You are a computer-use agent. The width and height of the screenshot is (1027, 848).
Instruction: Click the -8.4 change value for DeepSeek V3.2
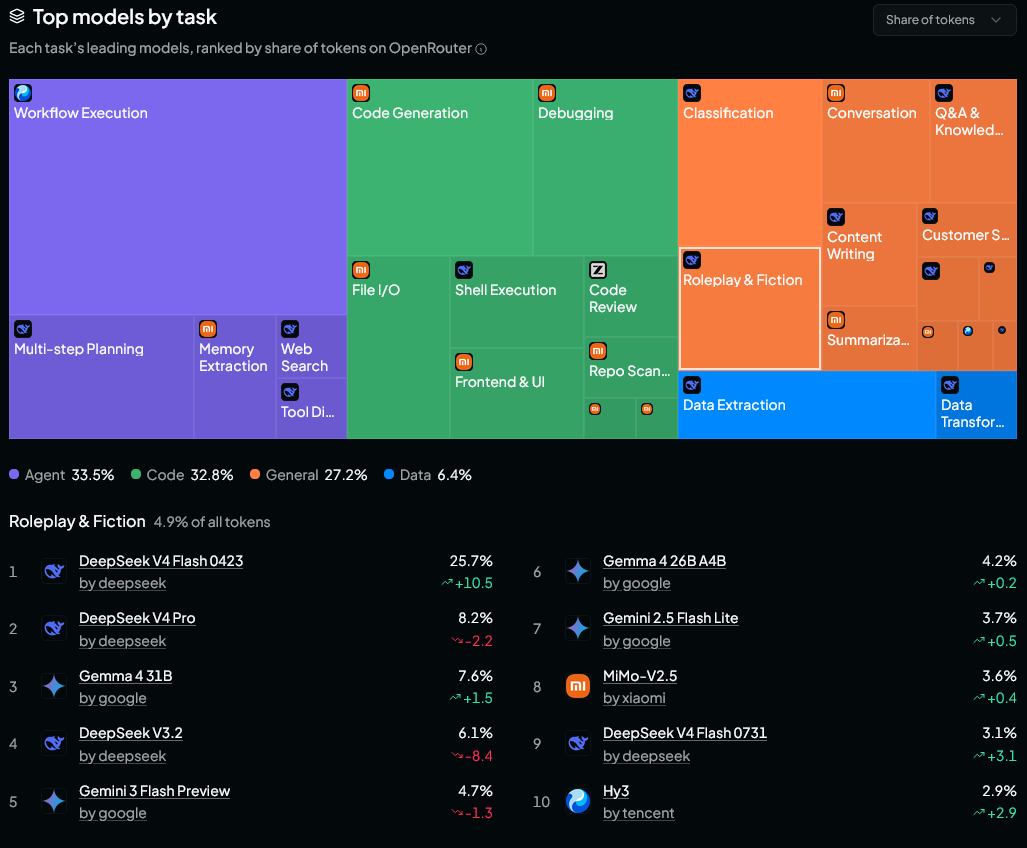(x=472, y=756)
